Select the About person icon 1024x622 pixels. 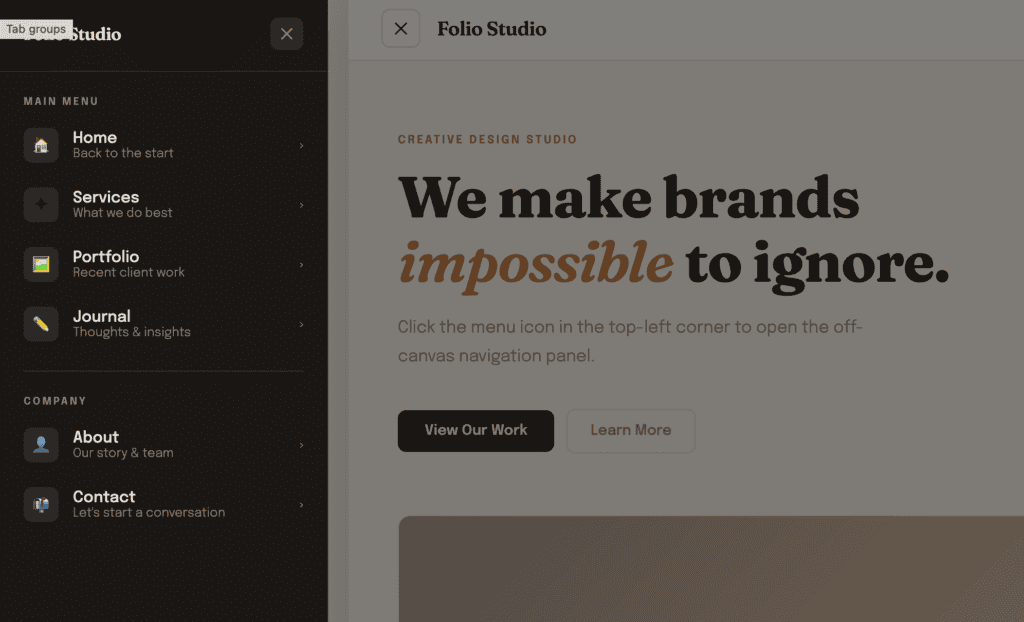click(x=40, y=445)
